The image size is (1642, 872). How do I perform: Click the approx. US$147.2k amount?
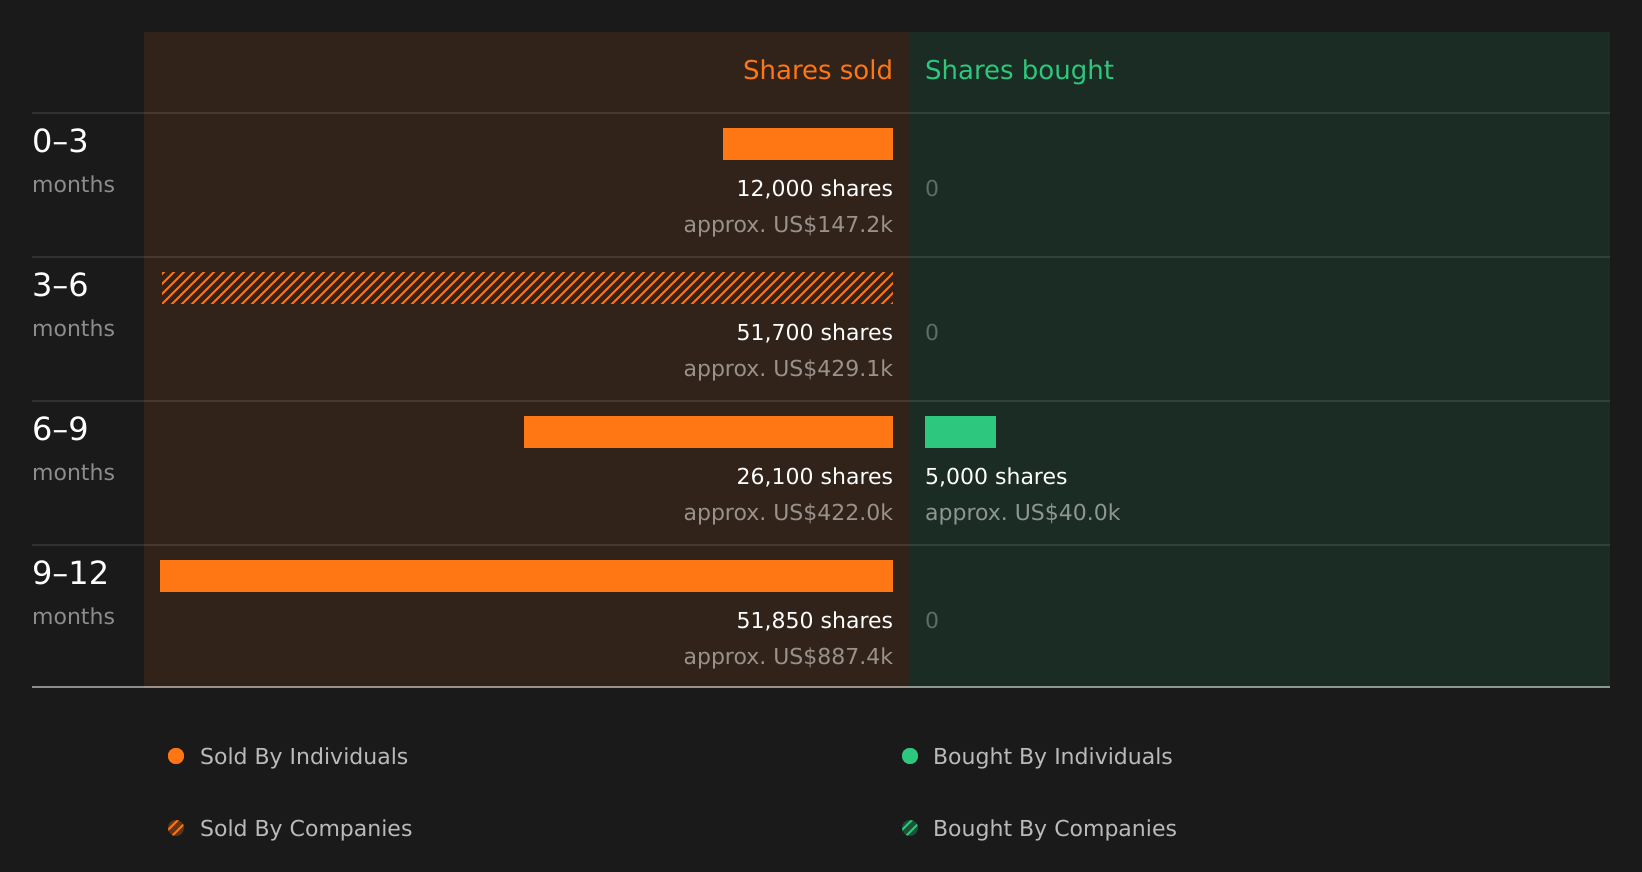[x=788, y=225]
